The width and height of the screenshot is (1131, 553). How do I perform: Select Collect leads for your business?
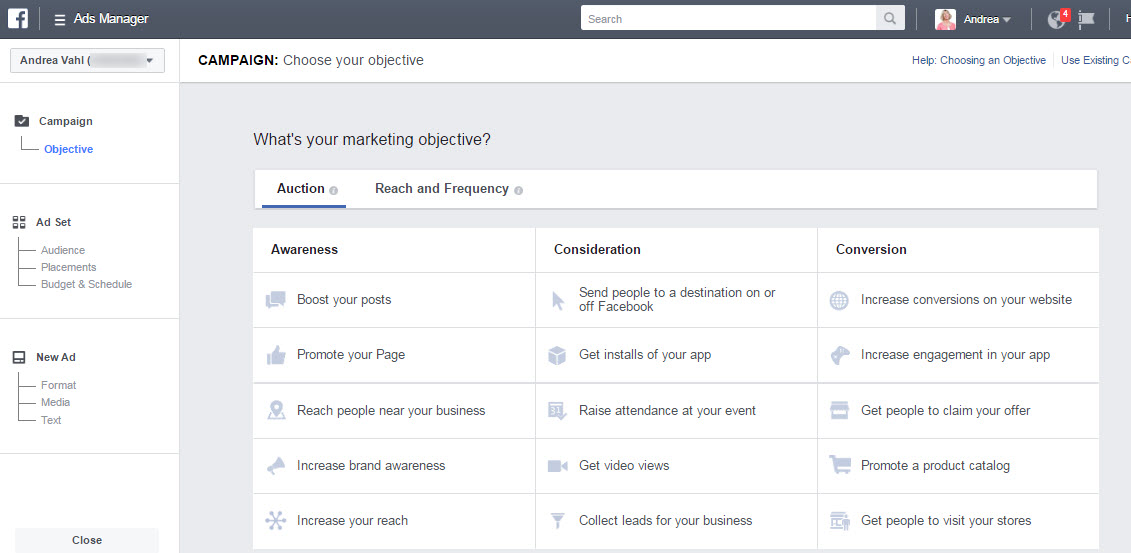tap(665, 521)
